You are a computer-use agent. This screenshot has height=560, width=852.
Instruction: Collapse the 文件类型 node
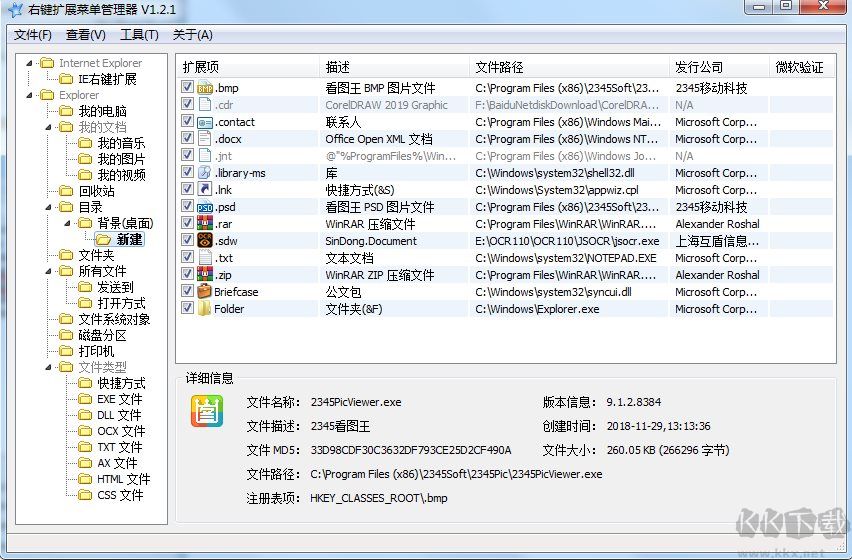48,367
